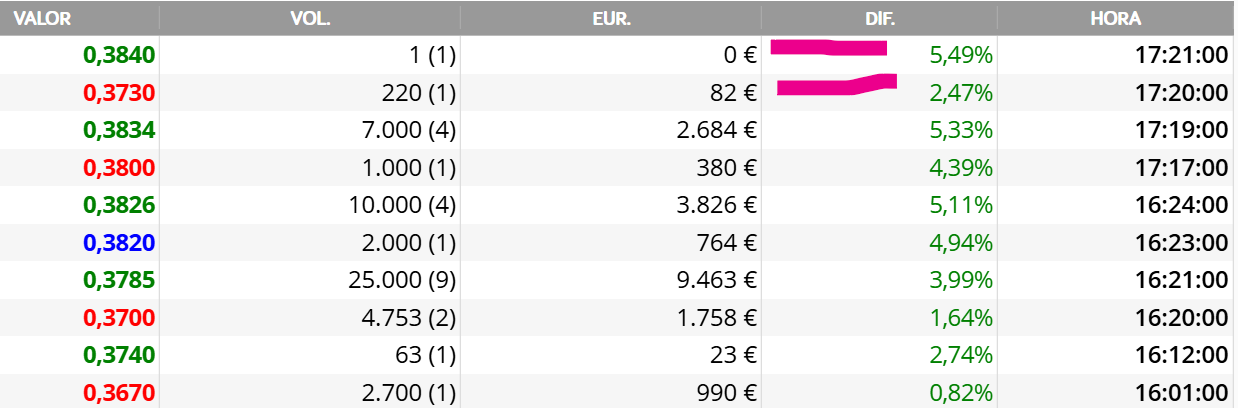Click the 3.826 € amount cell

(x=717, y=206)
